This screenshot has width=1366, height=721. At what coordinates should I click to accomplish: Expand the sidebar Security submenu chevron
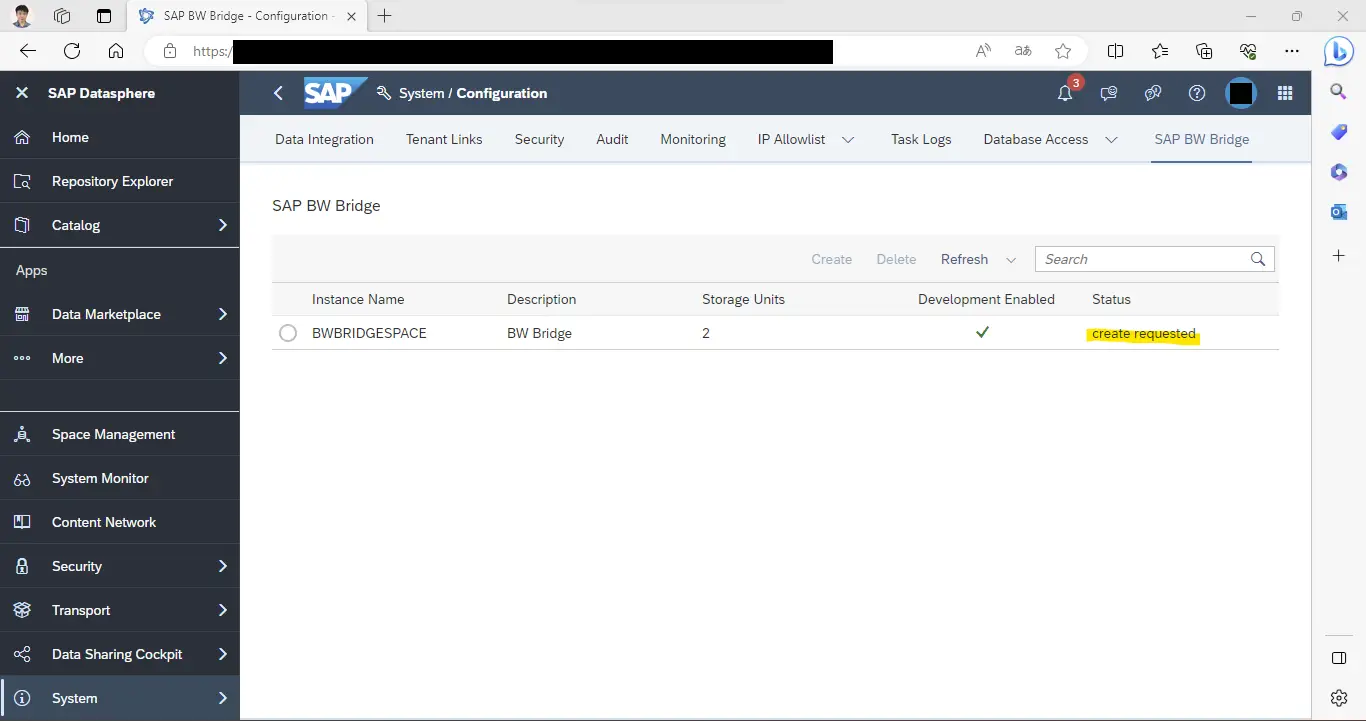point(223,566)
